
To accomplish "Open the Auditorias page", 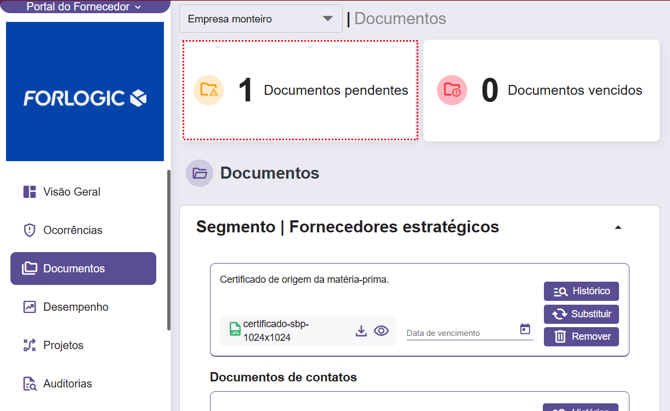I will coord(67,384).
